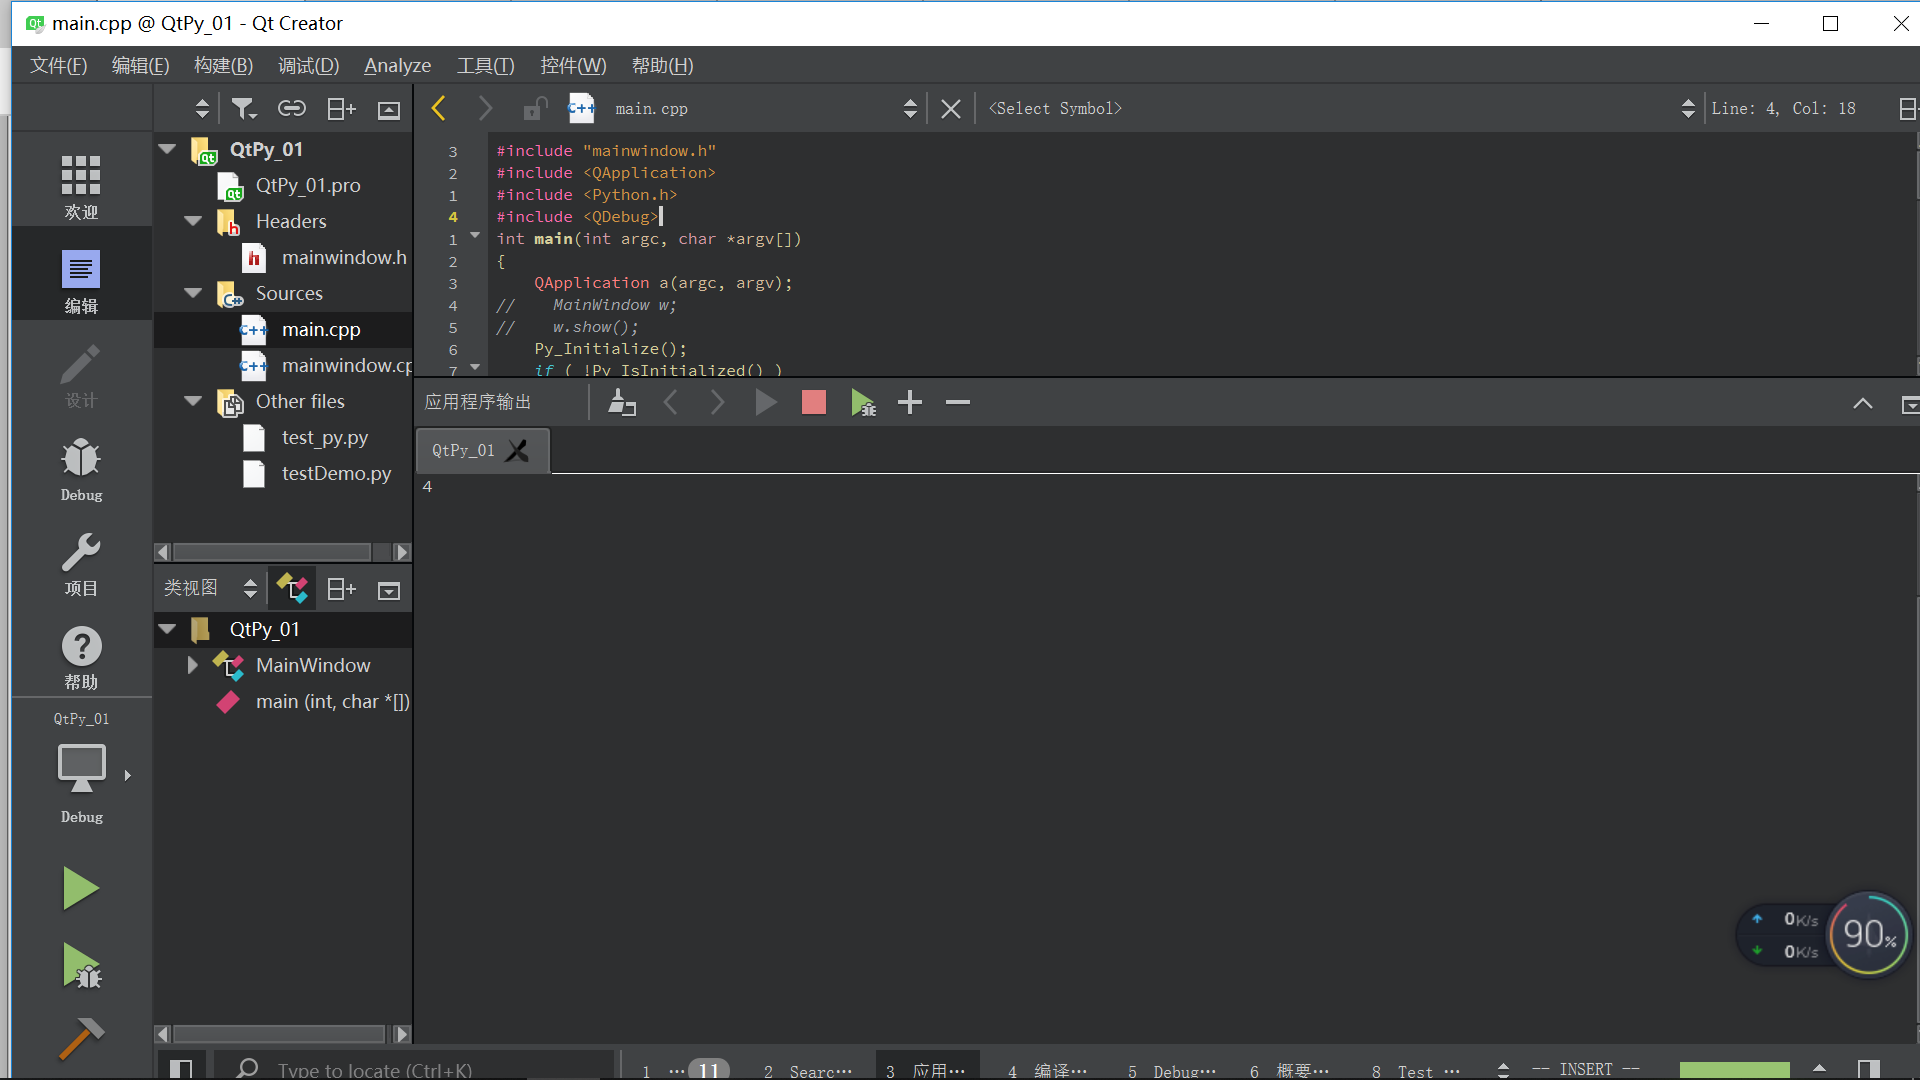1920x1080 pixels.
Task: Open Debug mode in the left sidebar
Action: (x=81, y=469)
